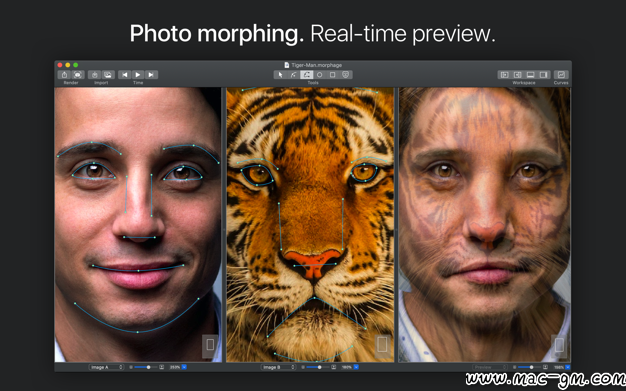Expand the zoom percentage menu under Image A

[184, 367]
